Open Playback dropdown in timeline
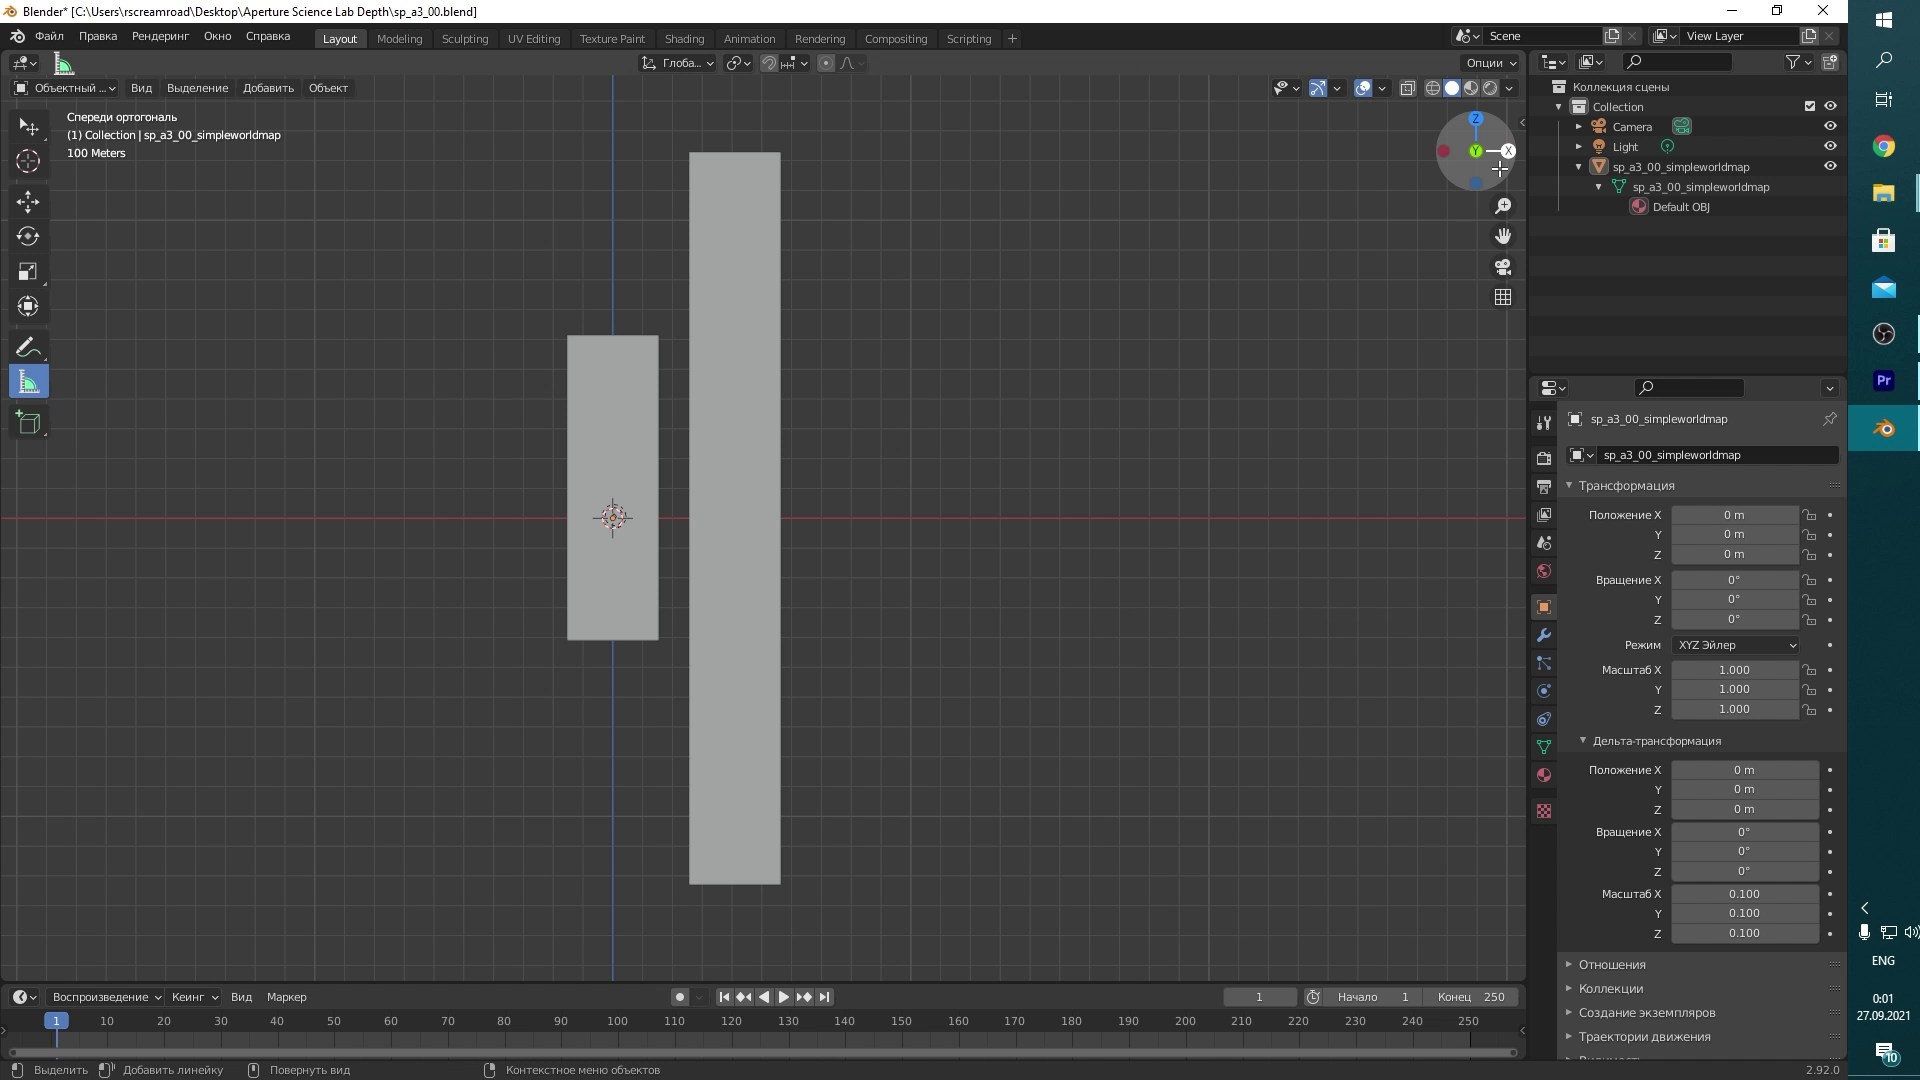This screenshot has height=1080, width=1920. [x=106, y=997]
